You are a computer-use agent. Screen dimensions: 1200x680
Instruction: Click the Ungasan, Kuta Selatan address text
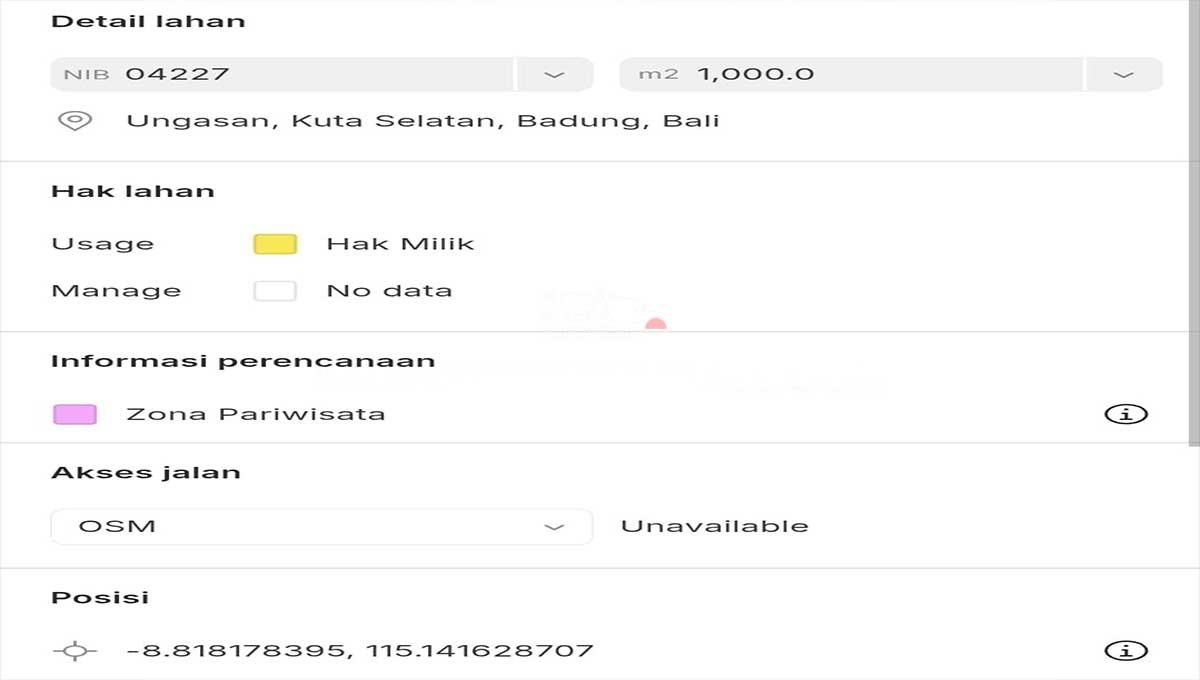coord(423,121)
